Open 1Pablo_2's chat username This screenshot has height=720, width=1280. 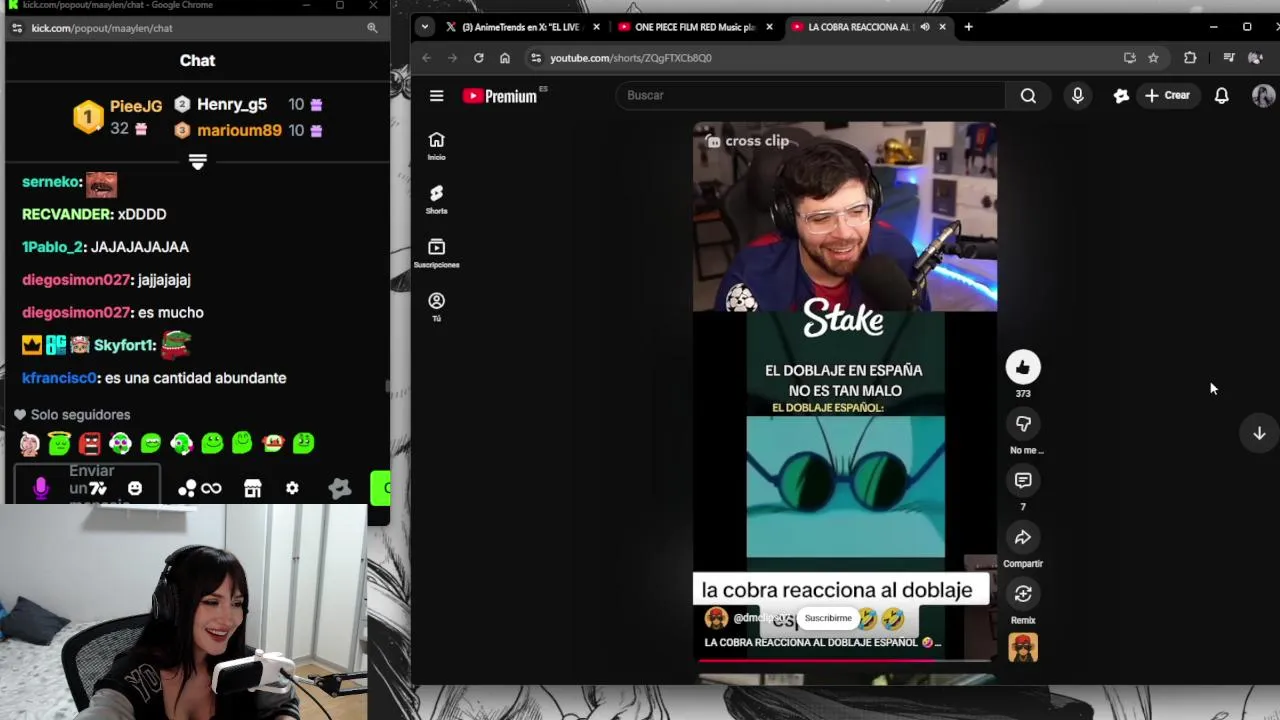[x=52, y=247]
